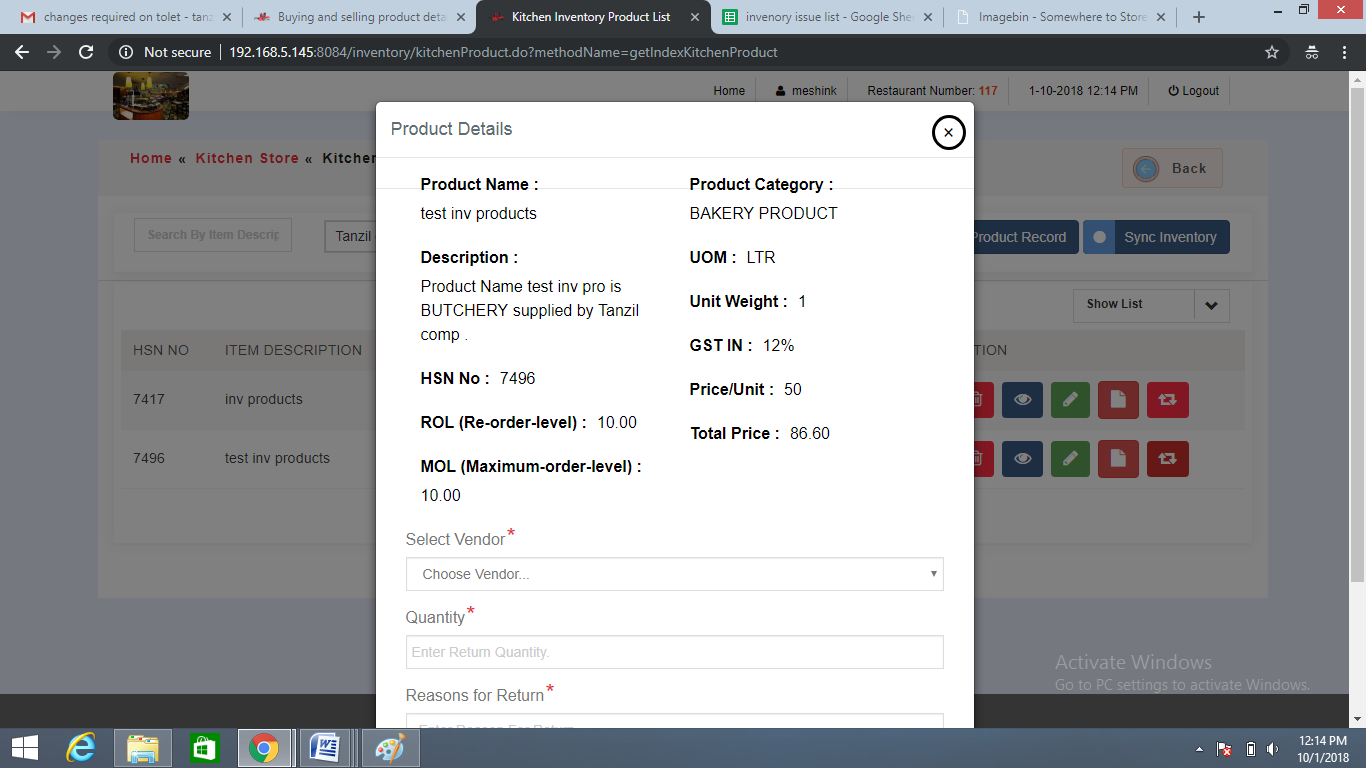The height and width of the screenshot is (768, 1366).
Task: Expand the Show List dropdown arrow
Action: 1211,305
